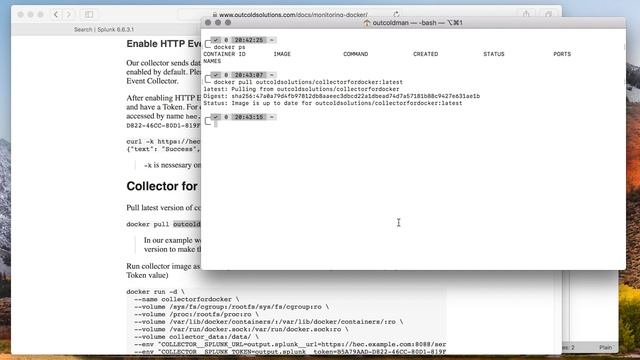Viewport: 640px width, 360px height.
Task: Click the docker.sock volume line in Safari
Action: tap(241, 329)
